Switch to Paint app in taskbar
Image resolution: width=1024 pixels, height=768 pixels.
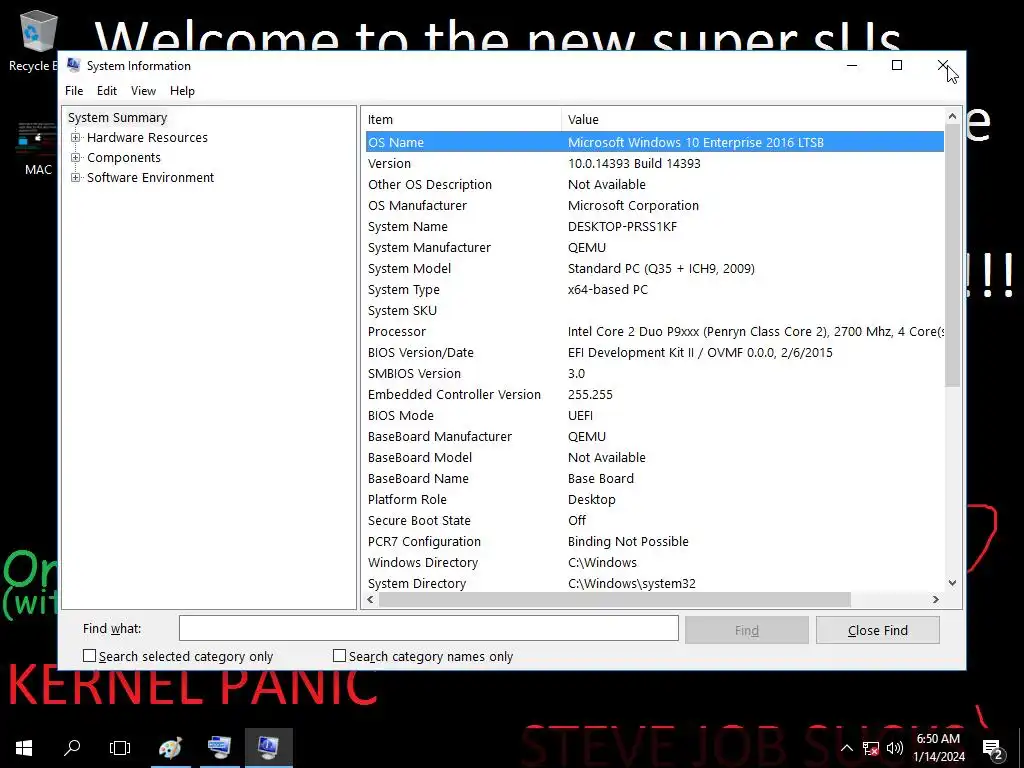(170, 747)
